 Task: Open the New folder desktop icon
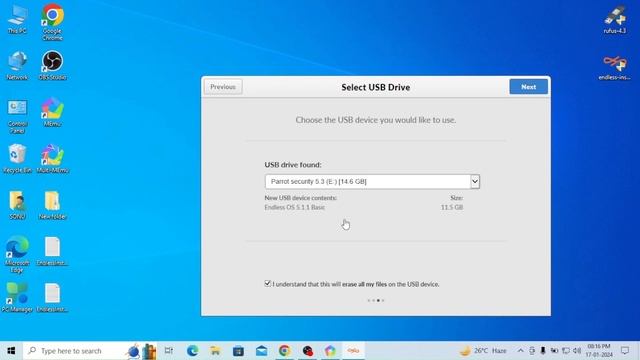click(52, 205)
